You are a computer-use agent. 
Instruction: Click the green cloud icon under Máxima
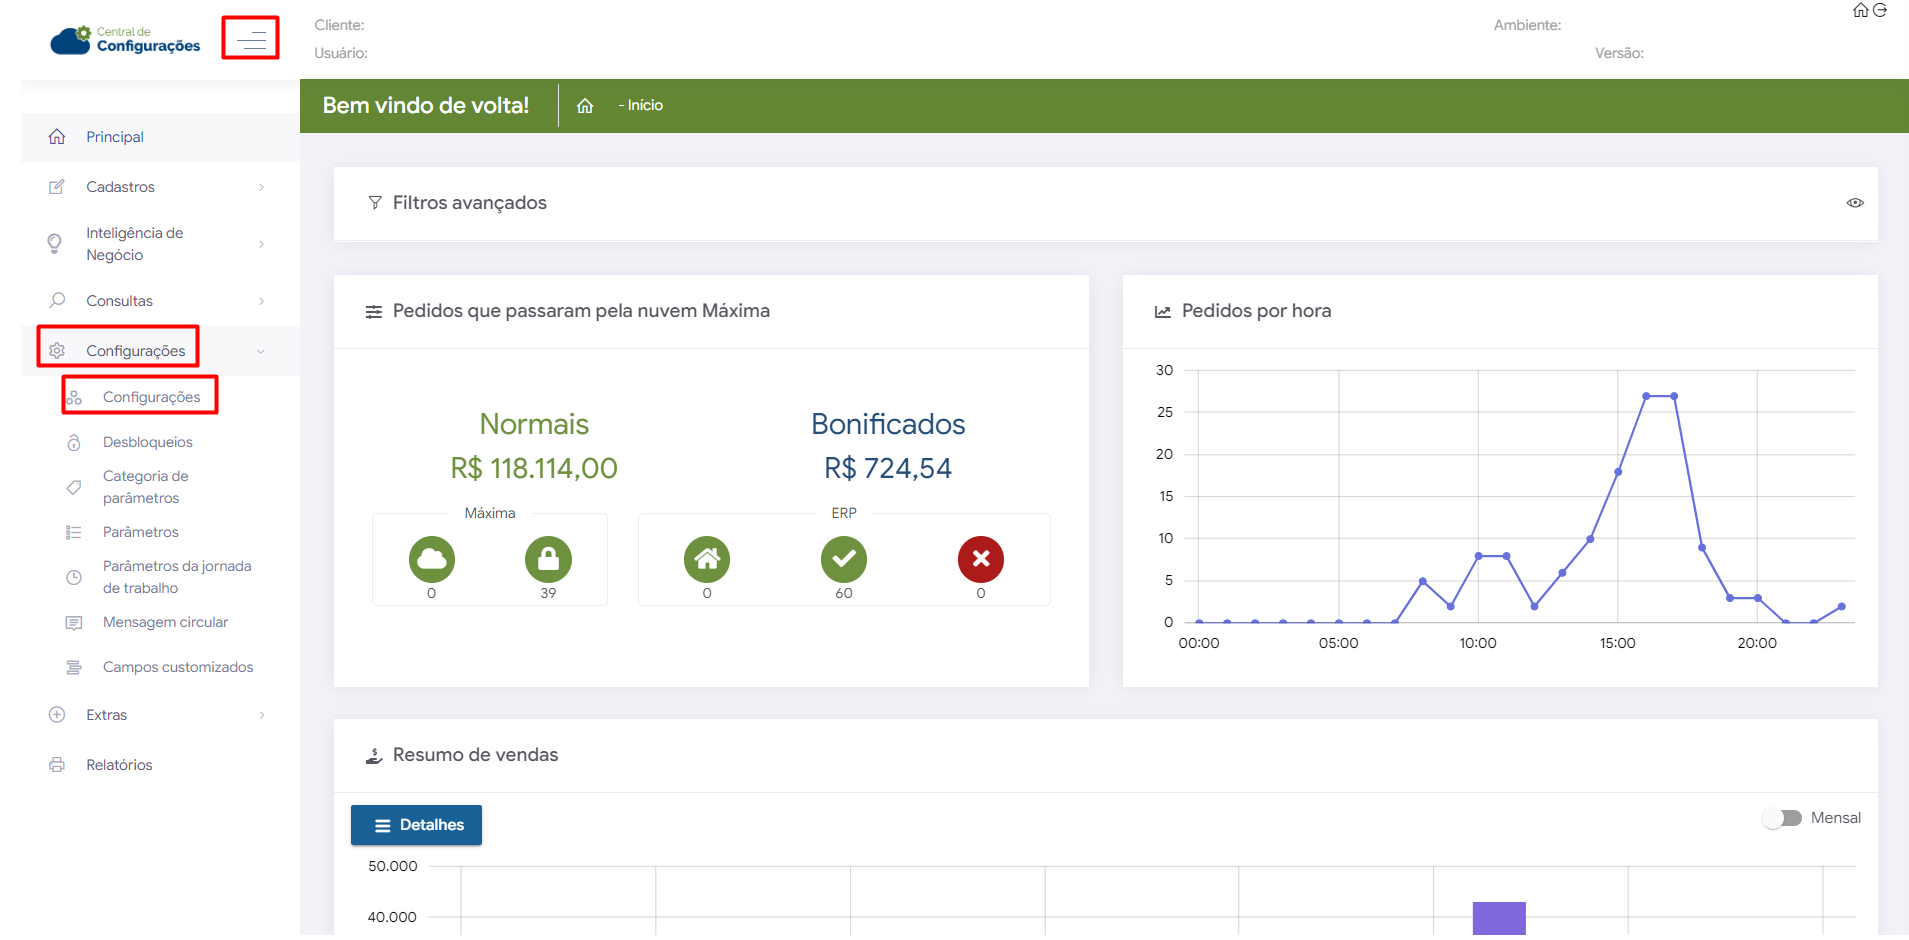point(431,559)
